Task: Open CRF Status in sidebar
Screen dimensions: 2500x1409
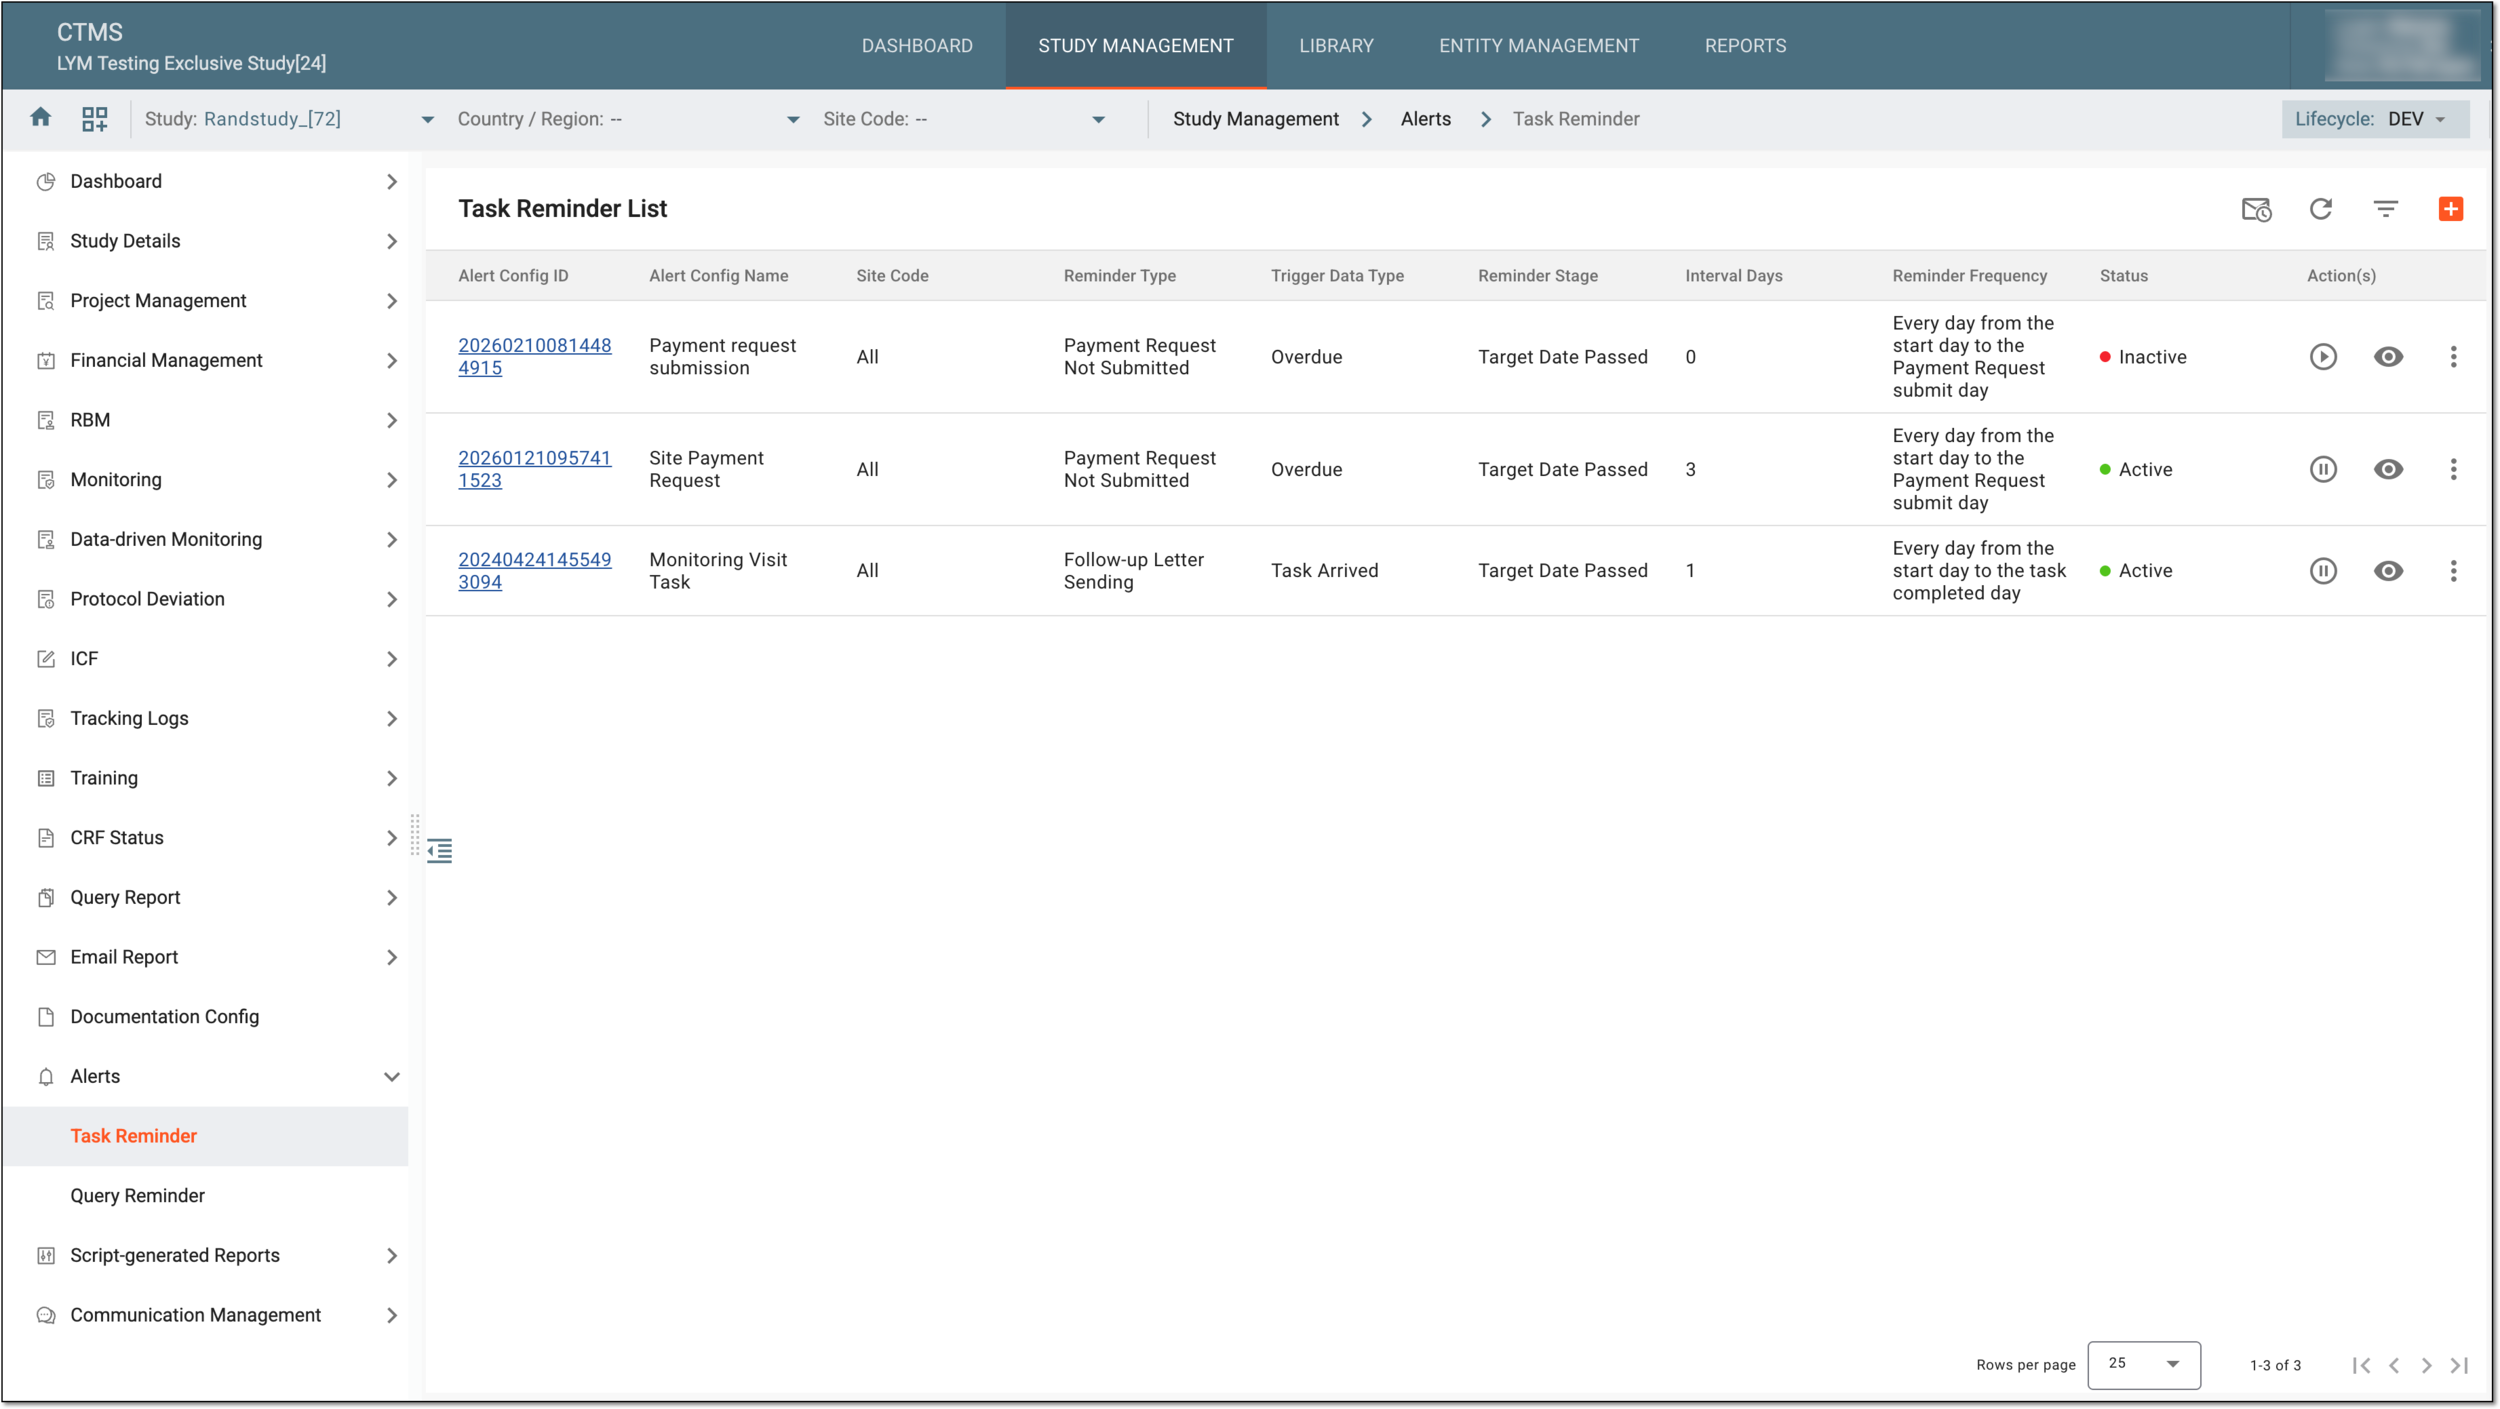Action: coord(205,838)
